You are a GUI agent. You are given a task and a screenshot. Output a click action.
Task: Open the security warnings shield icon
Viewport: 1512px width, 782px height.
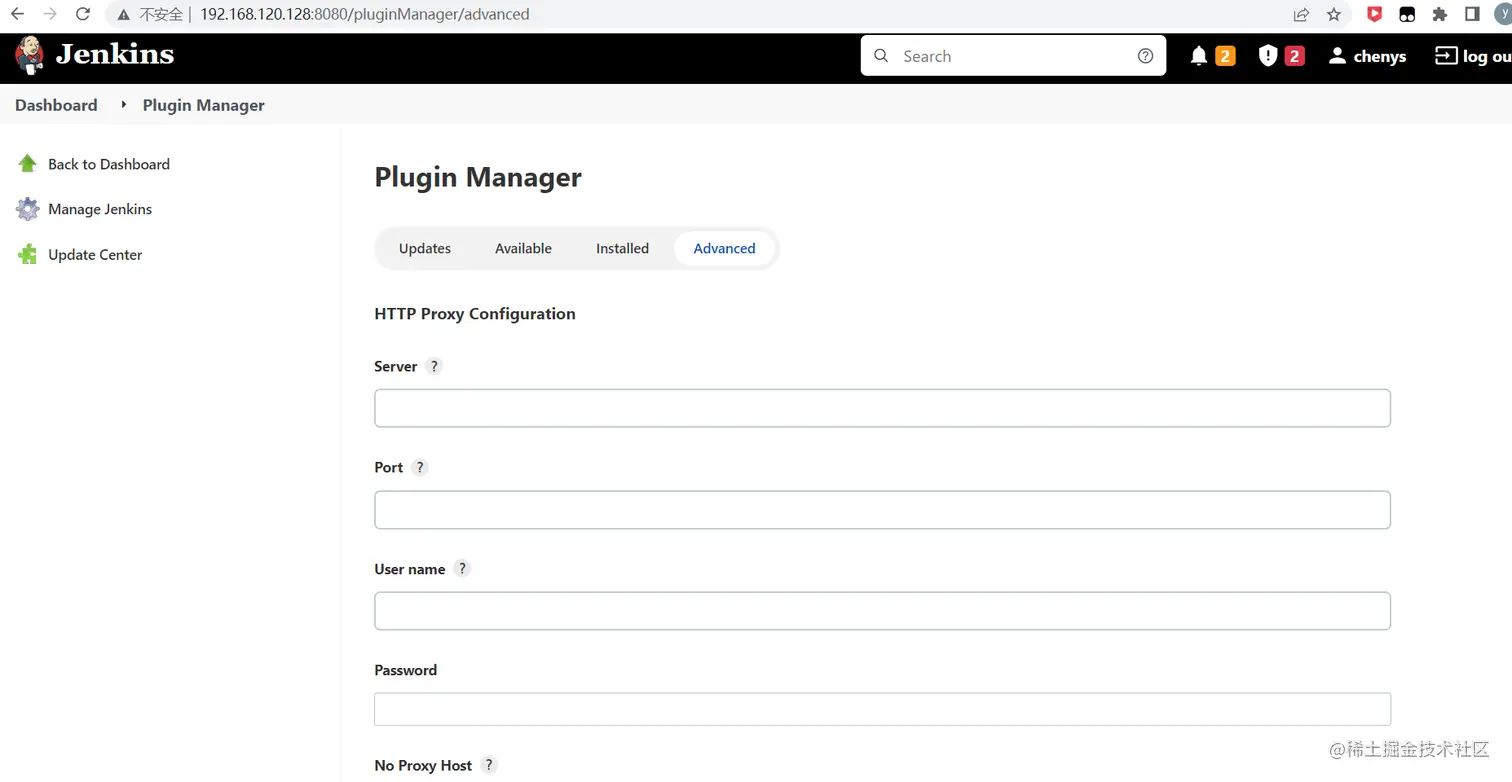point(1268,56)
